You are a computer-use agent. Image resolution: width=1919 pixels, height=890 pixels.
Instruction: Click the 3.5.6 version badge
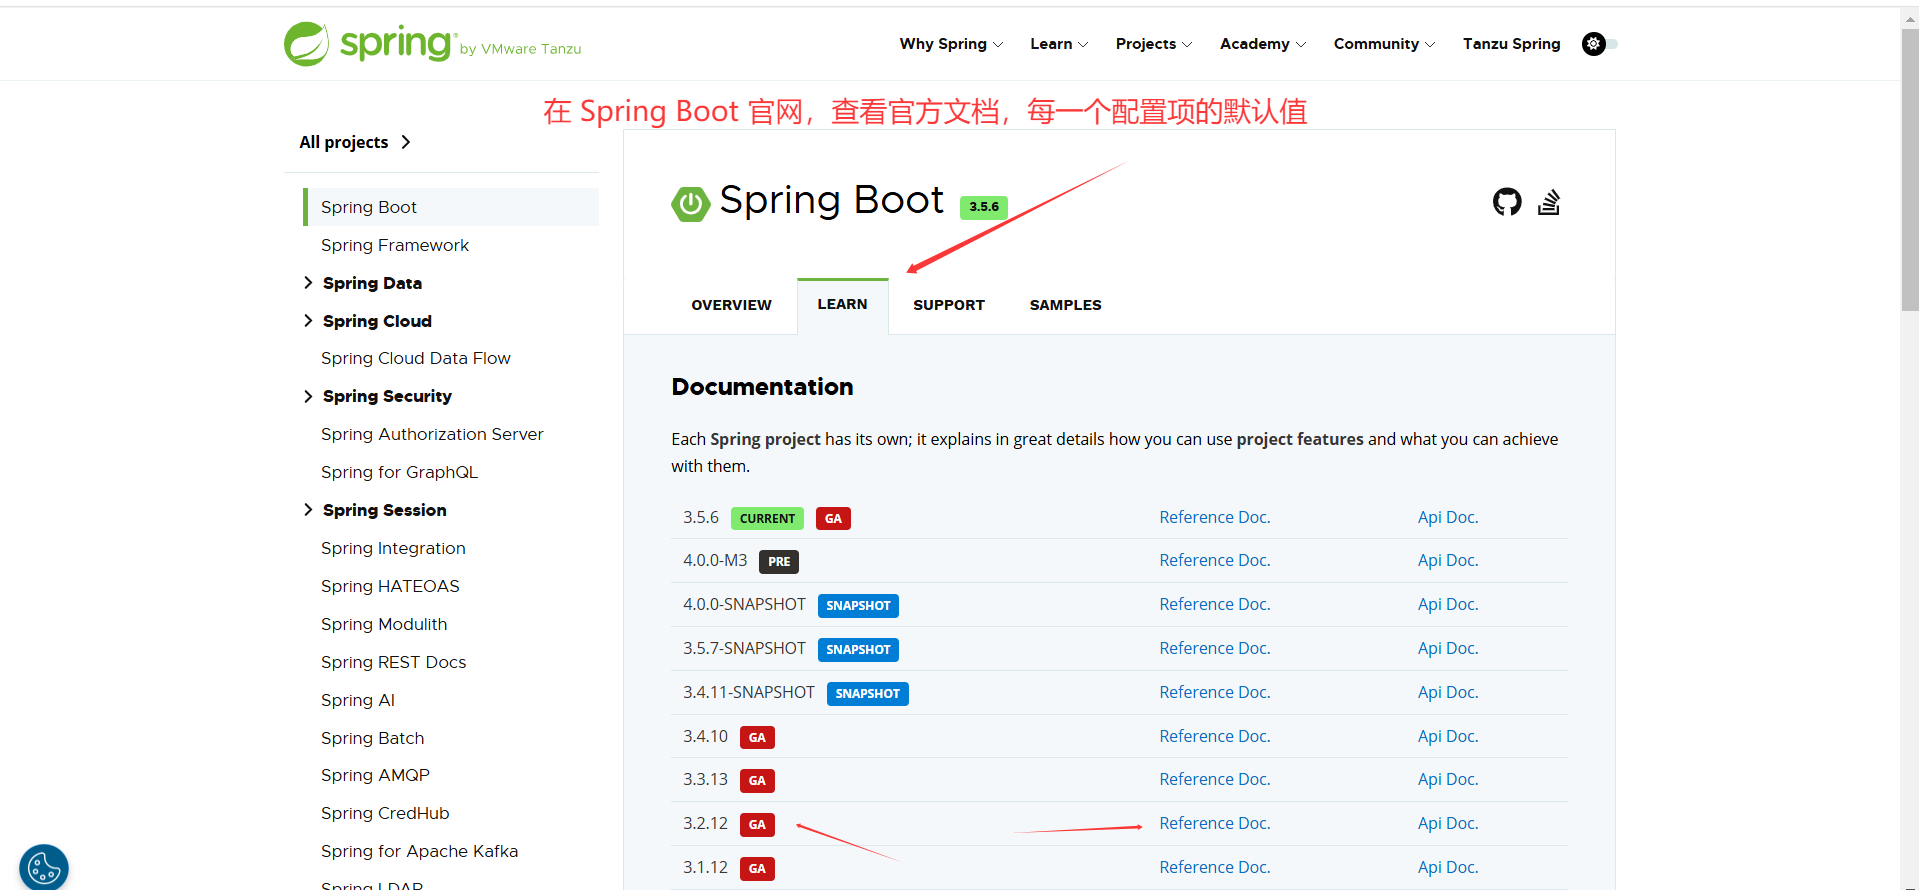pyautogui.click(x=983, y=207)
